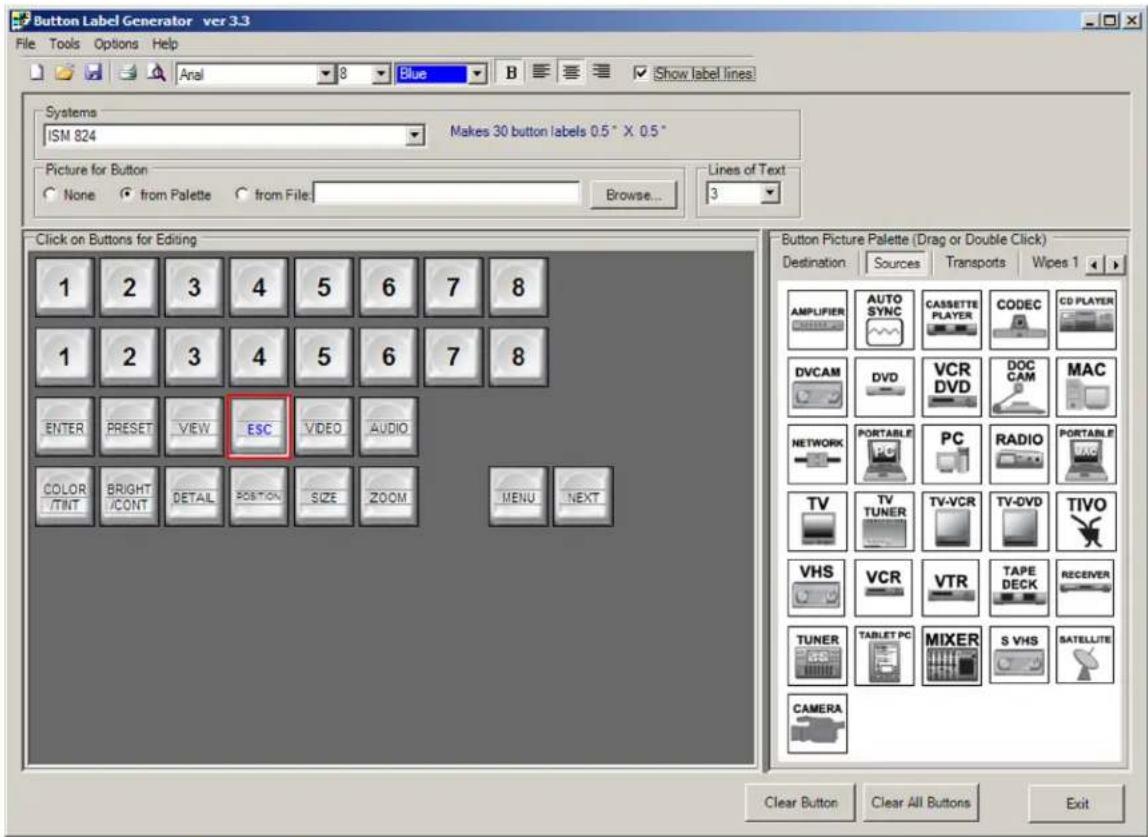This screenshot has height=837, width=1148.
Task: Edit the NEXT label button
Action: coord(583,497)
